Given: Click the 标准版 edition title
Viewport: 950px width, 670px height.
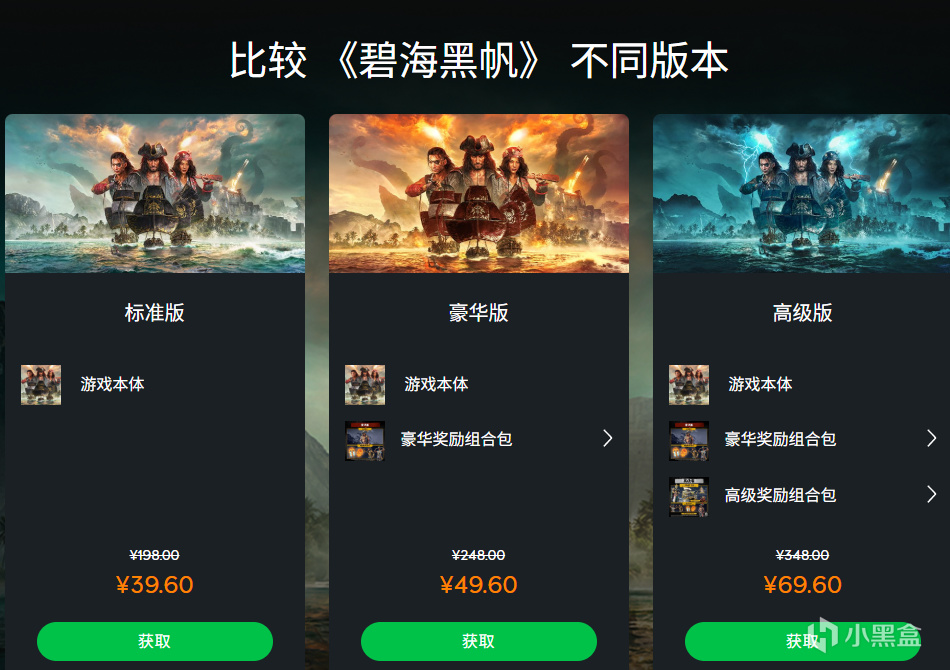Looking at the screenshot, I should click(x=154, y=313).
